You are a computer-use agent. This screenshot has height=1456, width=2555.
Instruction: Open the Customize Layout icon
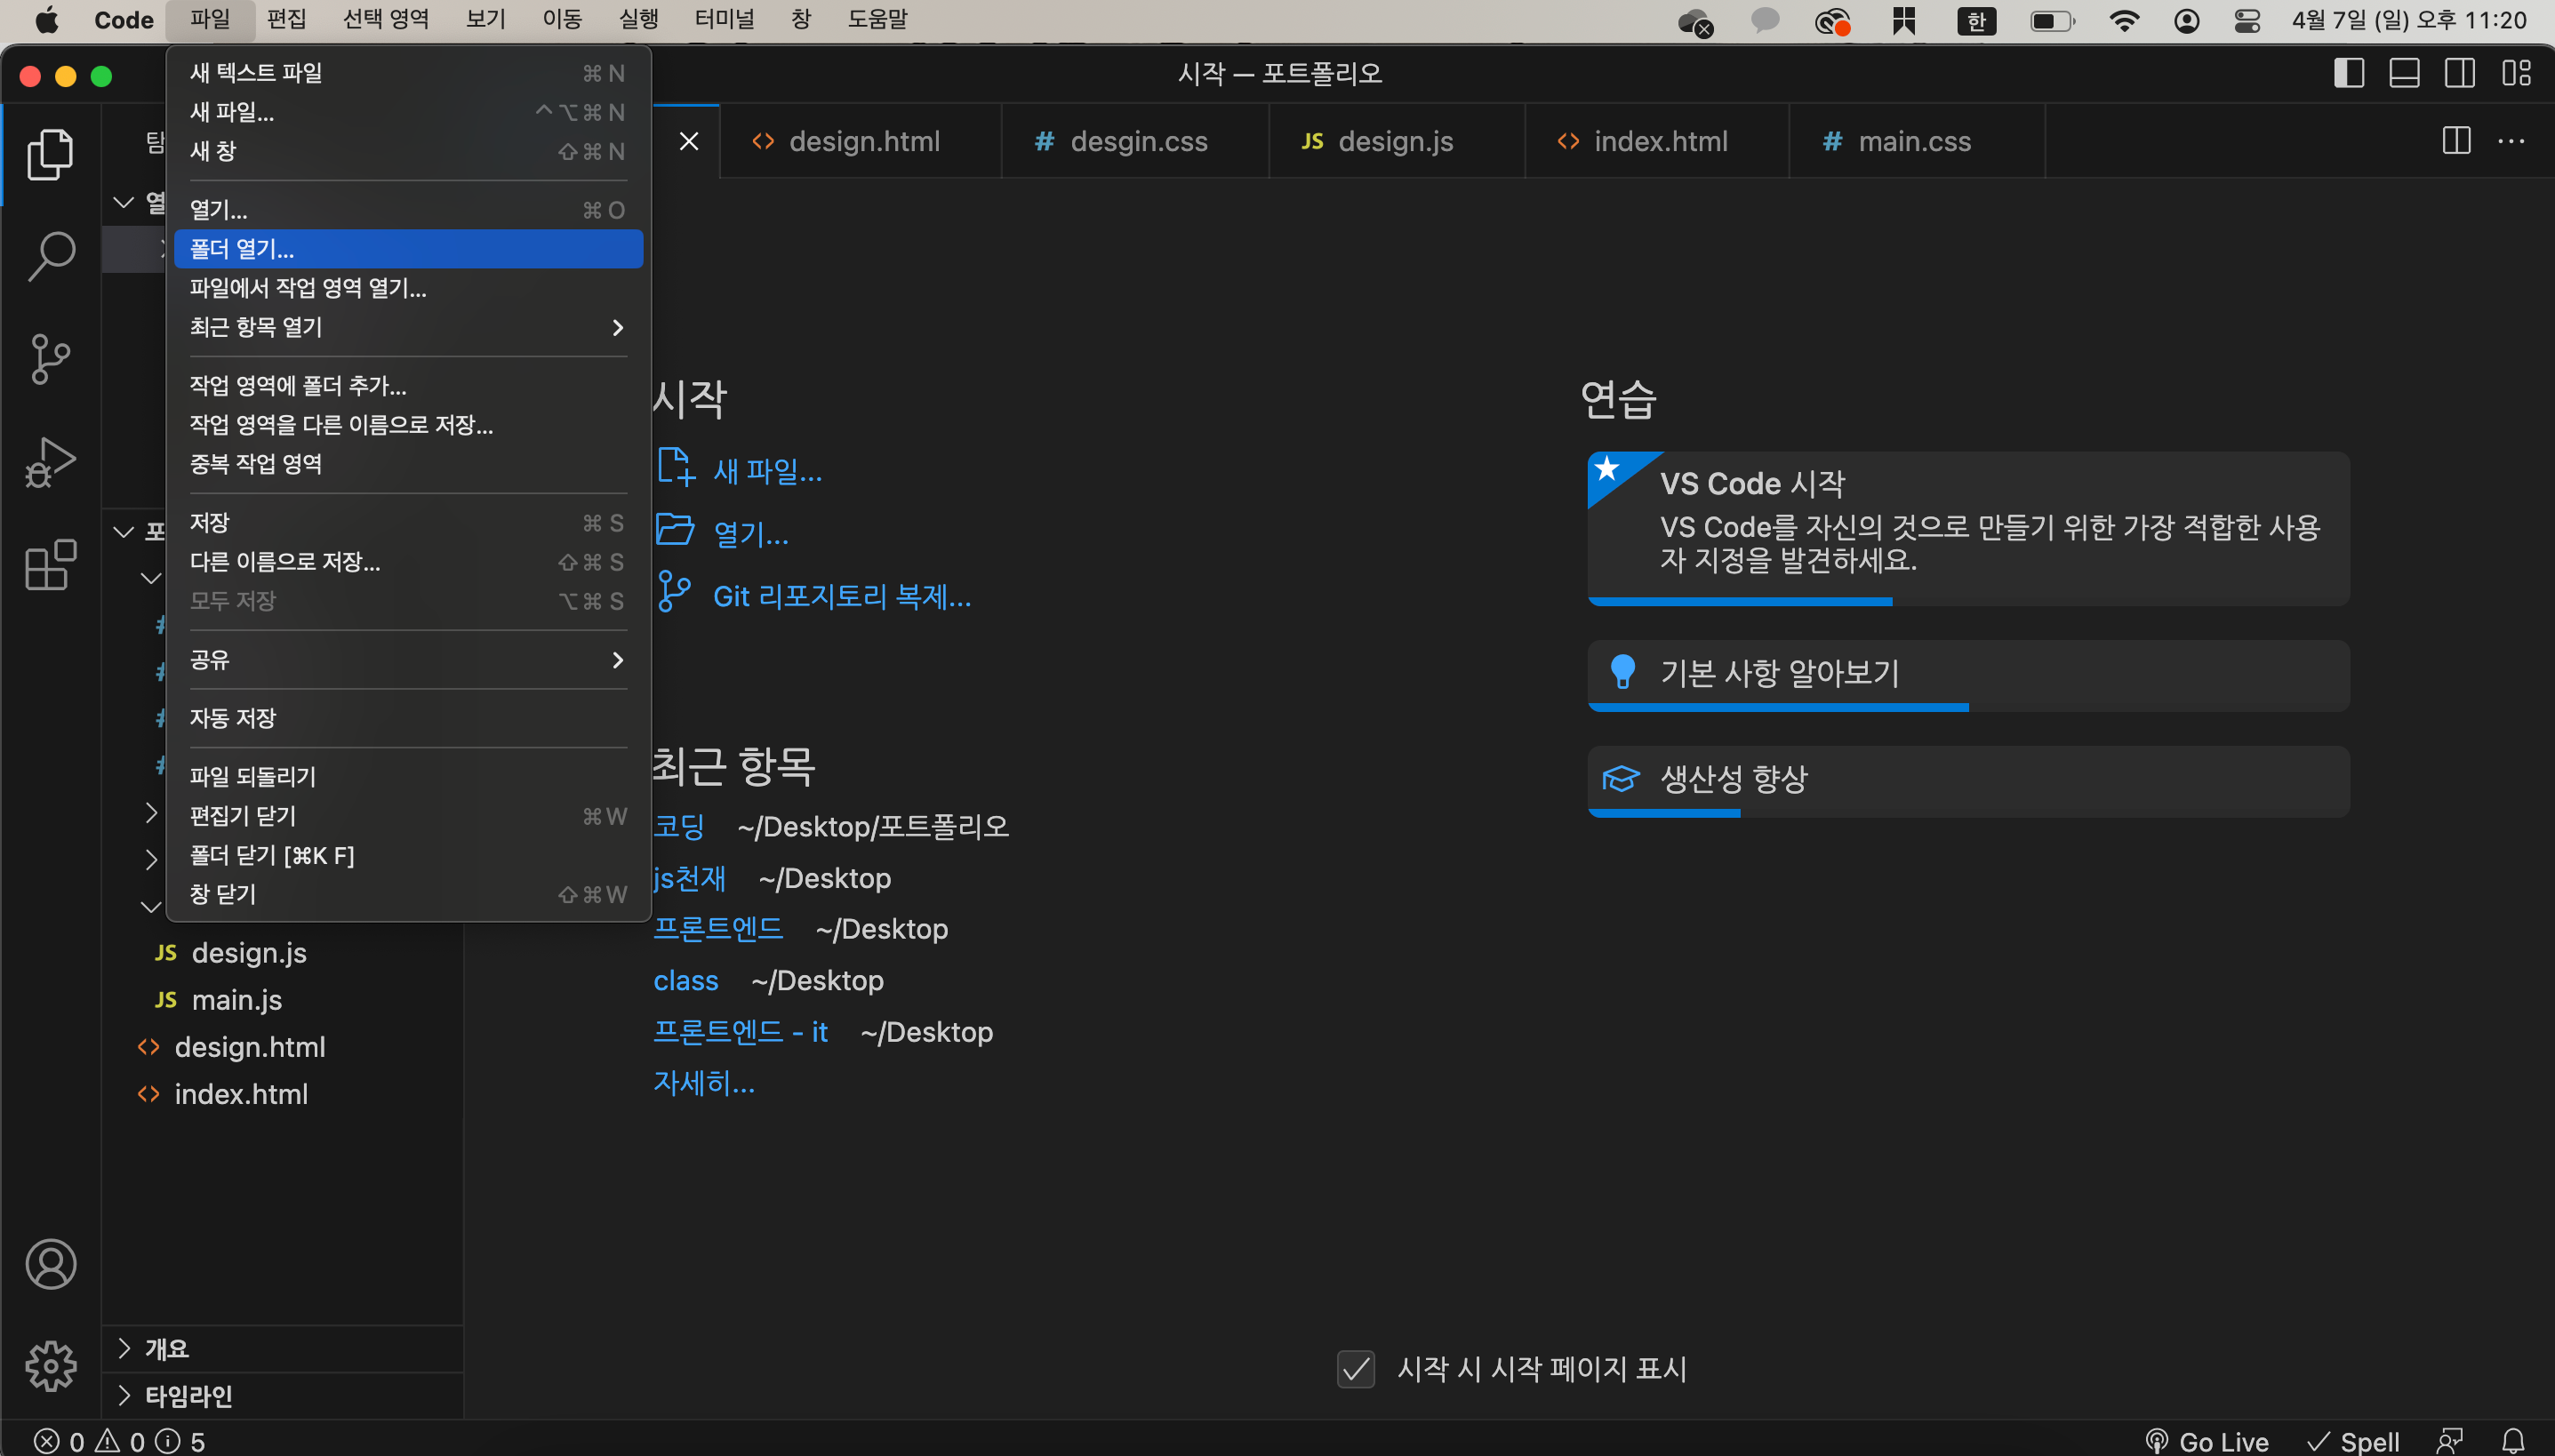tap(2516, 73)
